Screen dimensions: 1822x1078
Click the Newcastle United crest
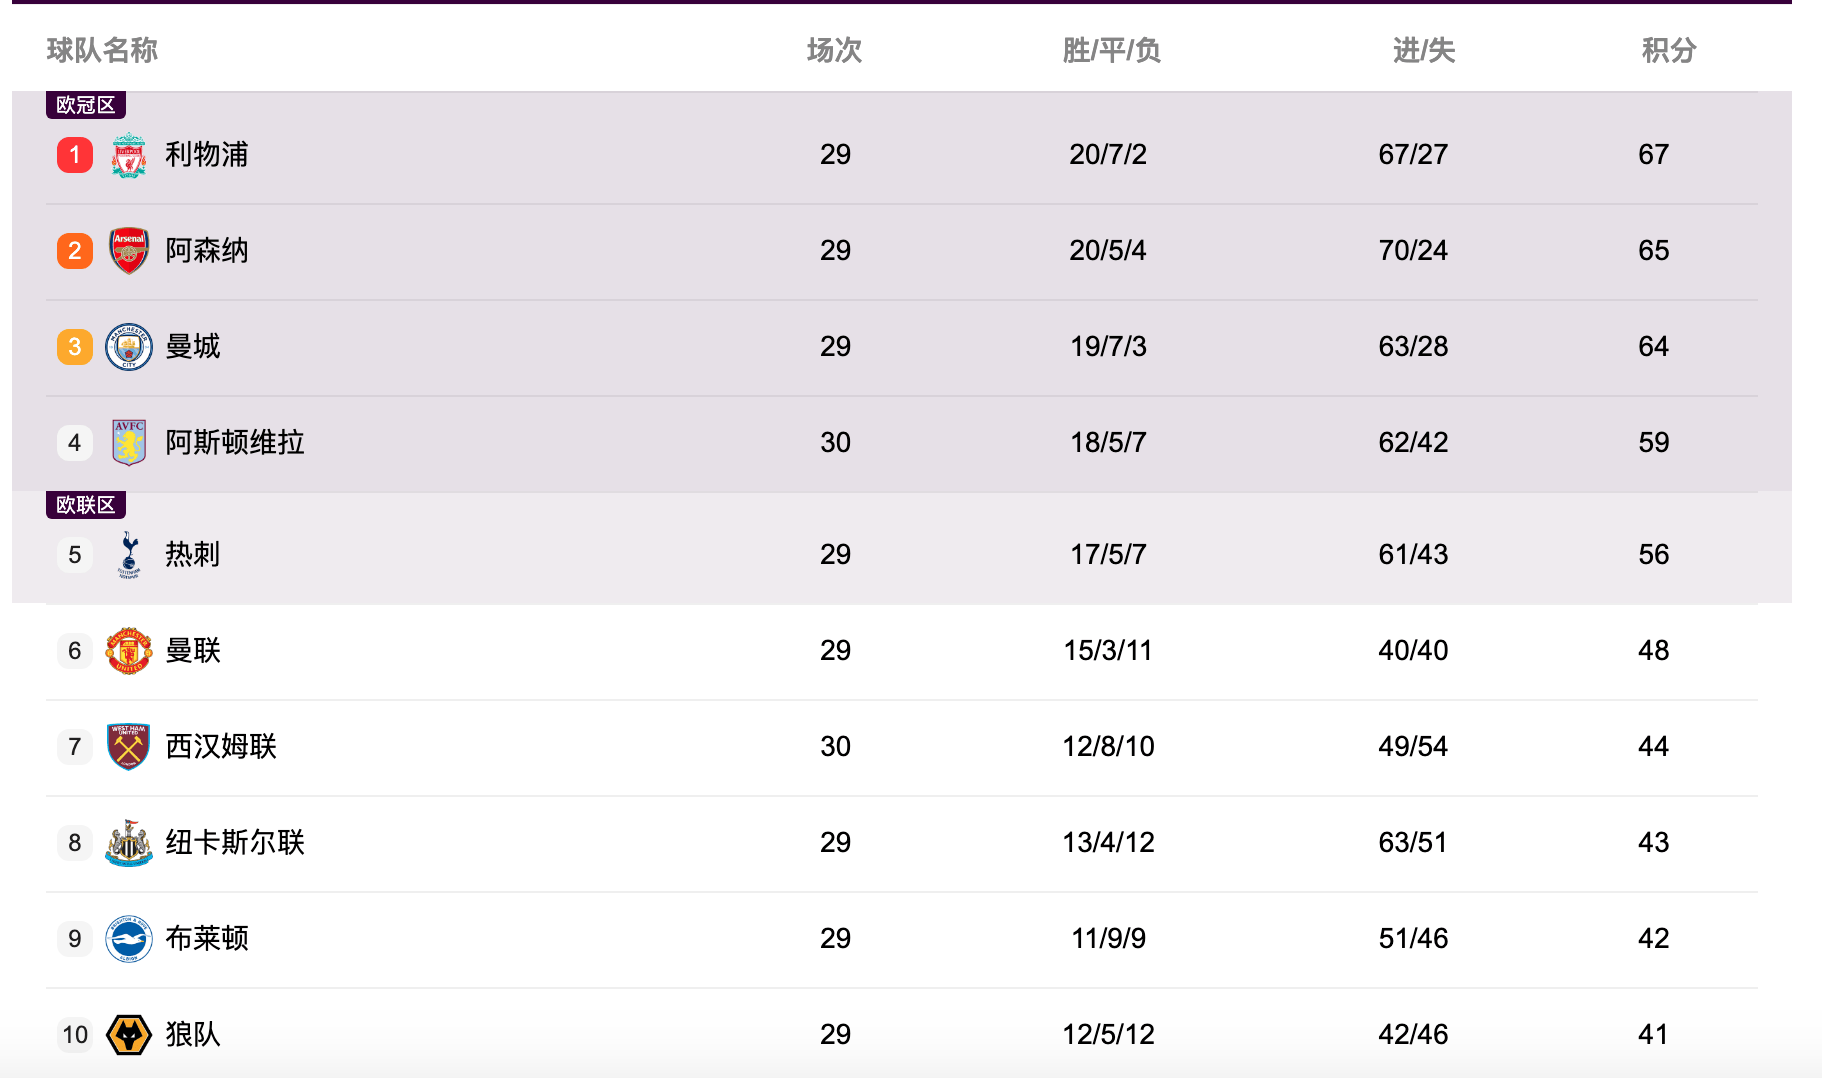[129, 843]
